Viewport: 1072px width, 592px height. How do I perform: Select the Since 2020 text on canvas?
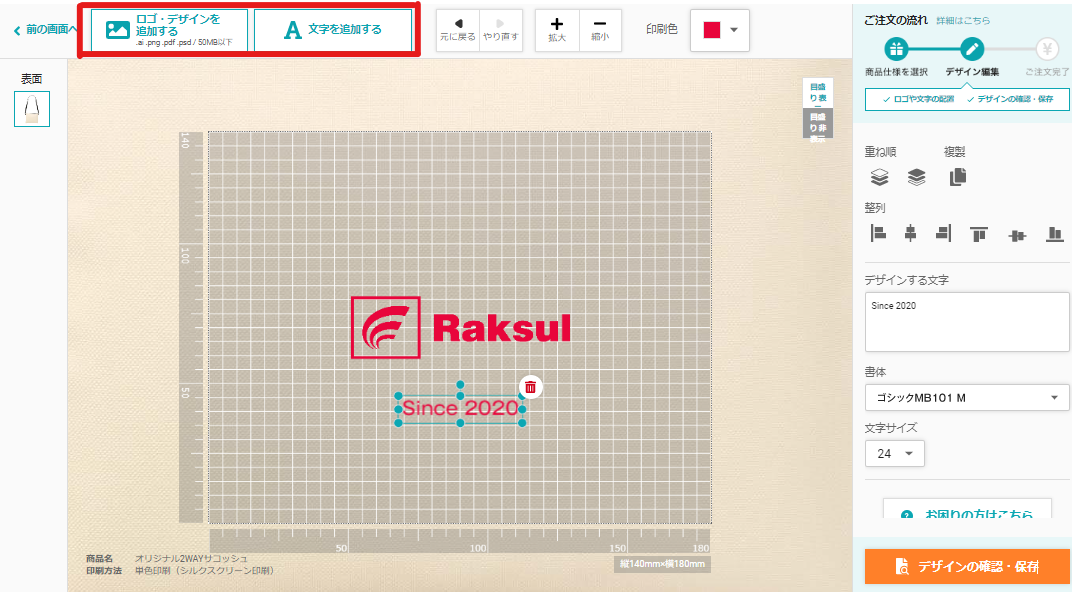pos(460,408)
